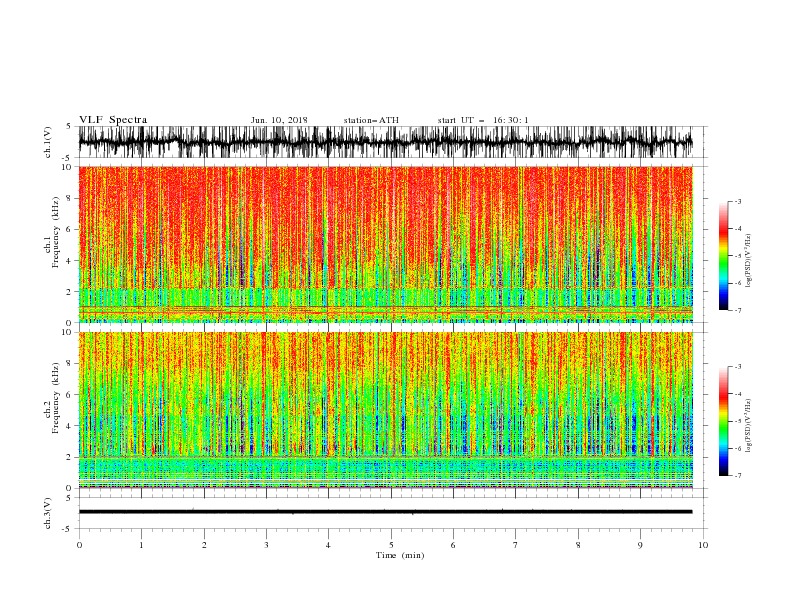Click the '6' kHz tick on ch.1 frequency axis

[x=70, y=229]
